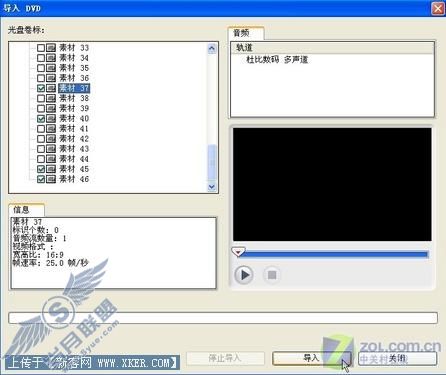The height and width of the screenshot is (375, 446).
Task: Click the film icon beside 素材 35
Action: [51, 68]
